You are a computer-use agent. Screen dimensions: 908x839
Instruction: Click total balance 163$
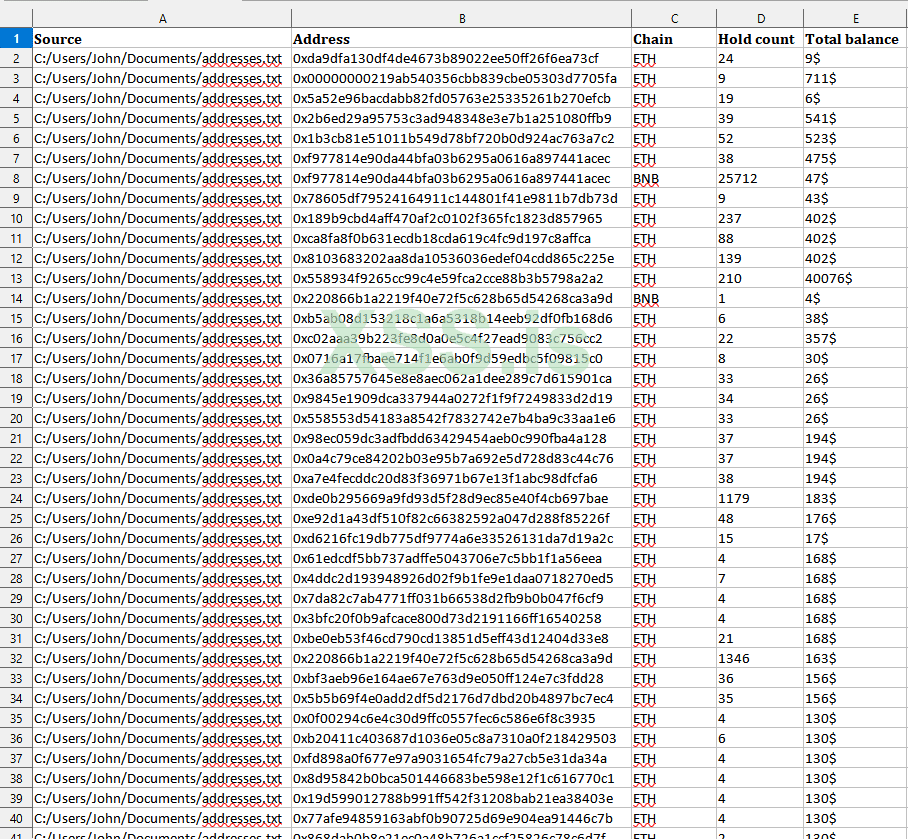855,658
